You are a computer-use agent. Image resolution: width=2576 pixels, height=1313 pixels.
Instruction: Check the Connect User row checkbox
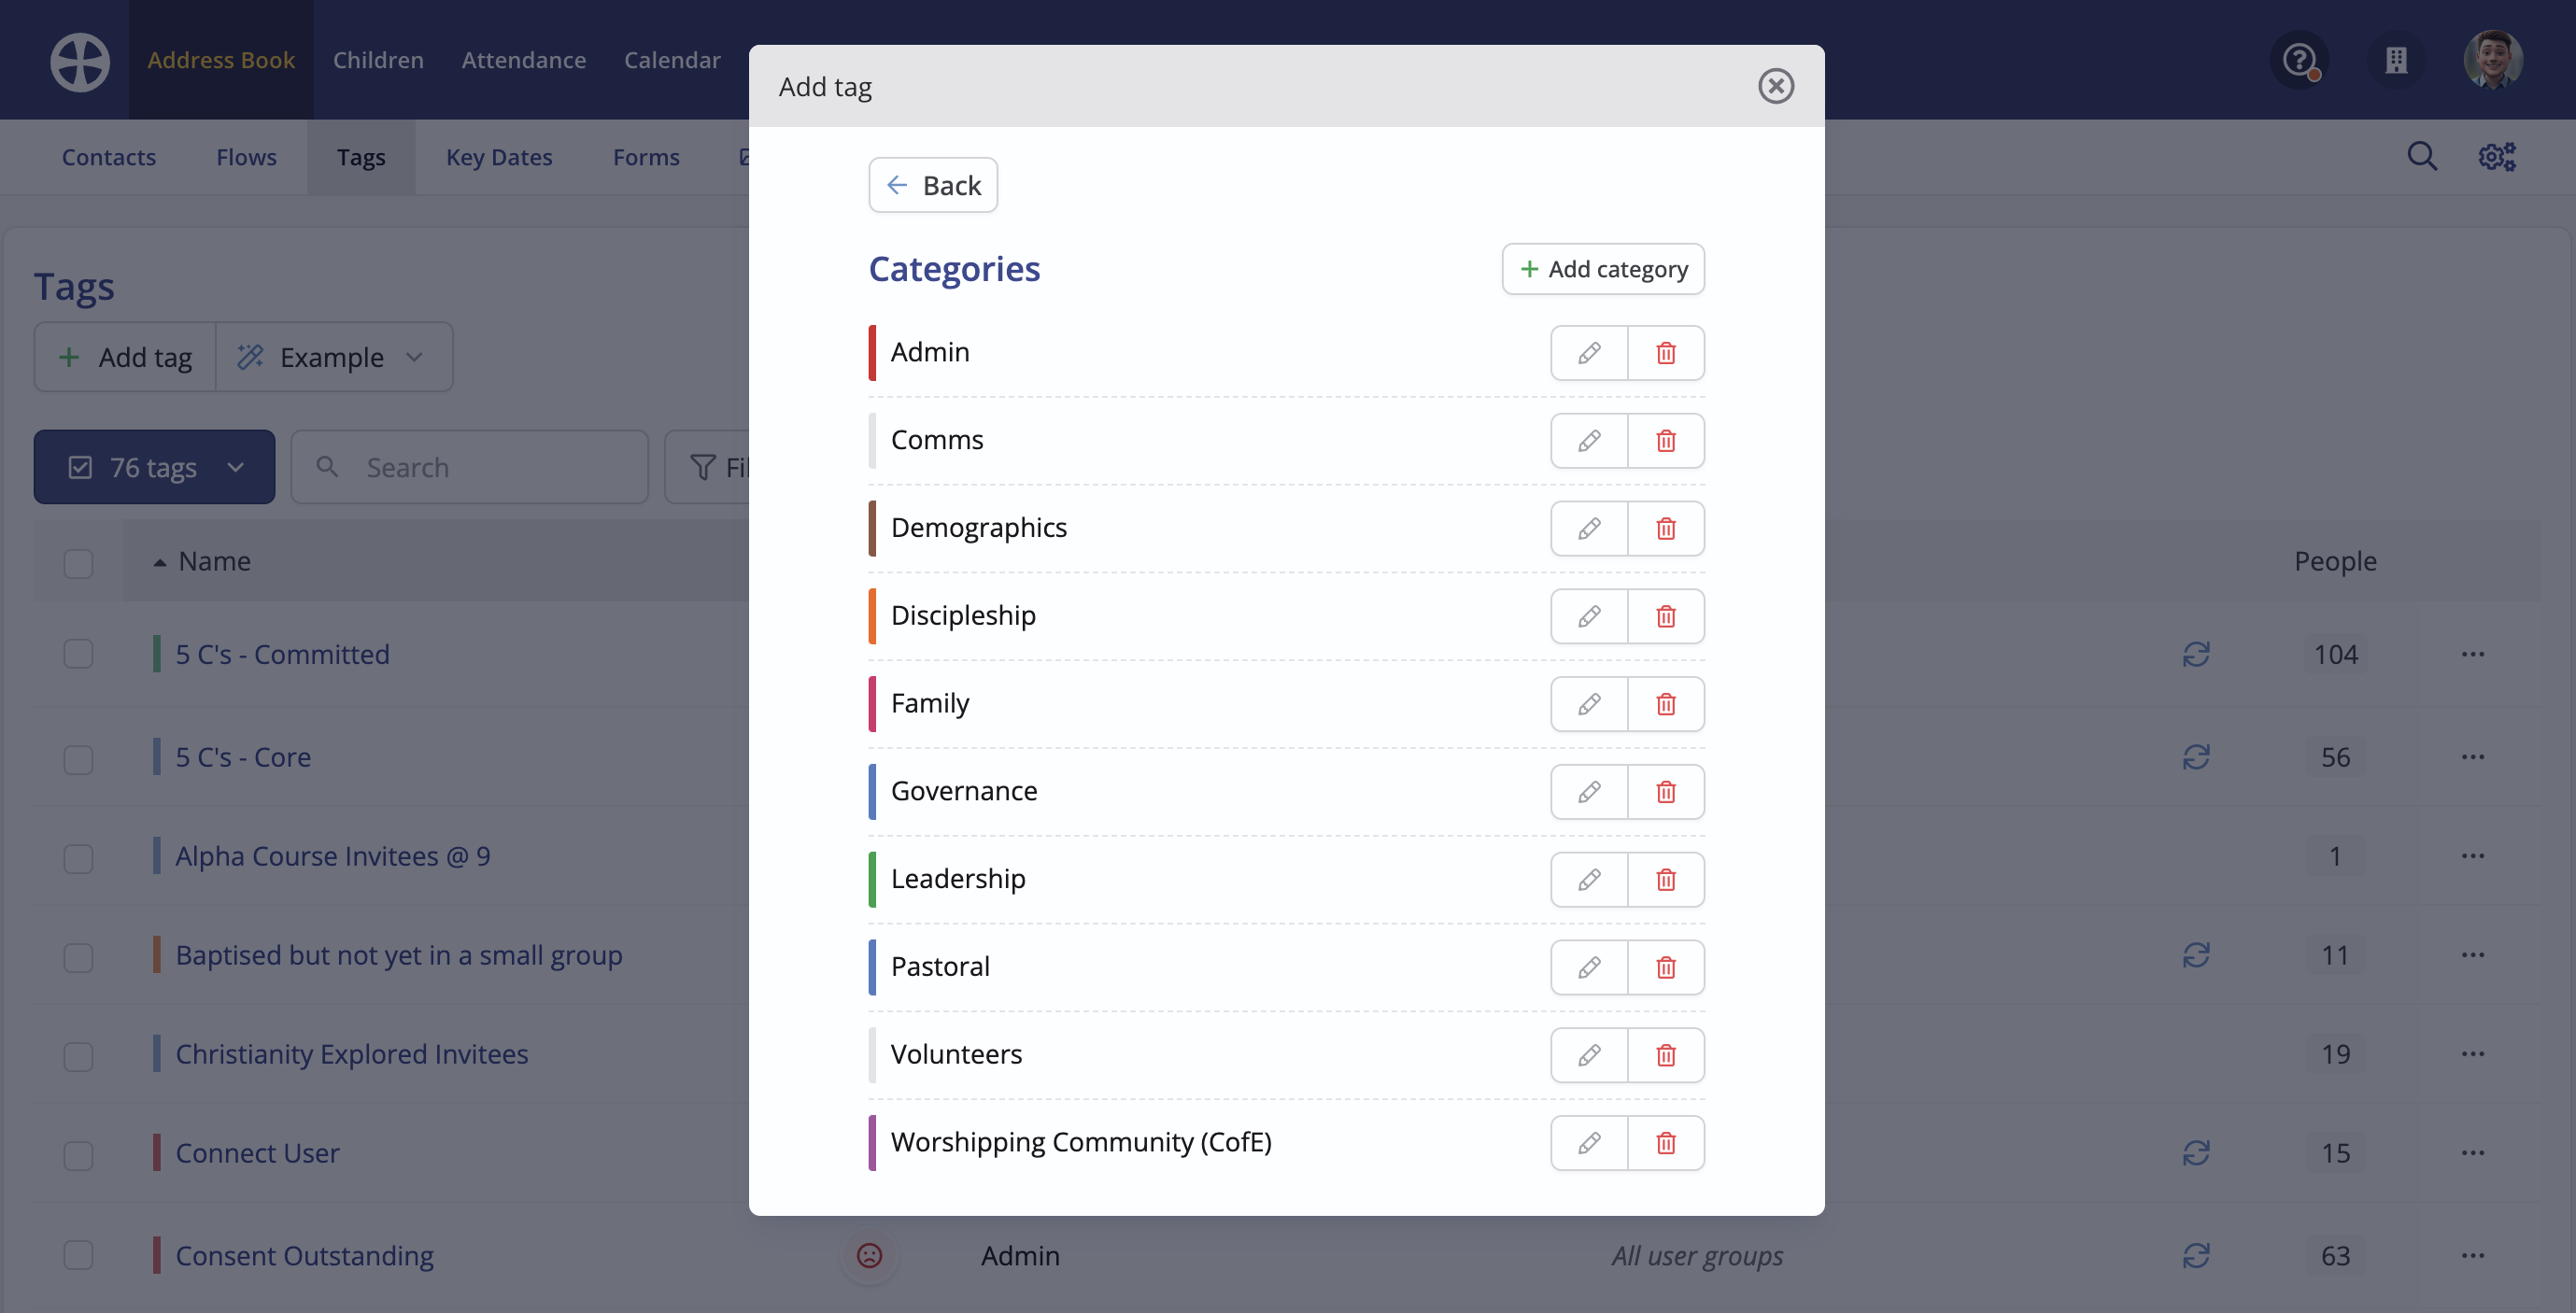[x=78, y=1154]
